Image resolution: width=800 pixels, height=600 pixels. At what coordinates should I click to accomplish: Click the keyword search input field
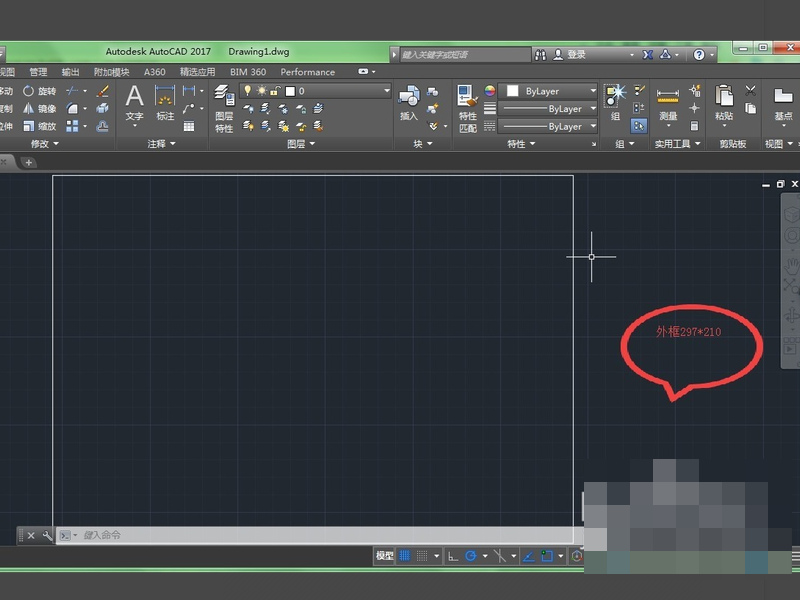coord(465,55)
